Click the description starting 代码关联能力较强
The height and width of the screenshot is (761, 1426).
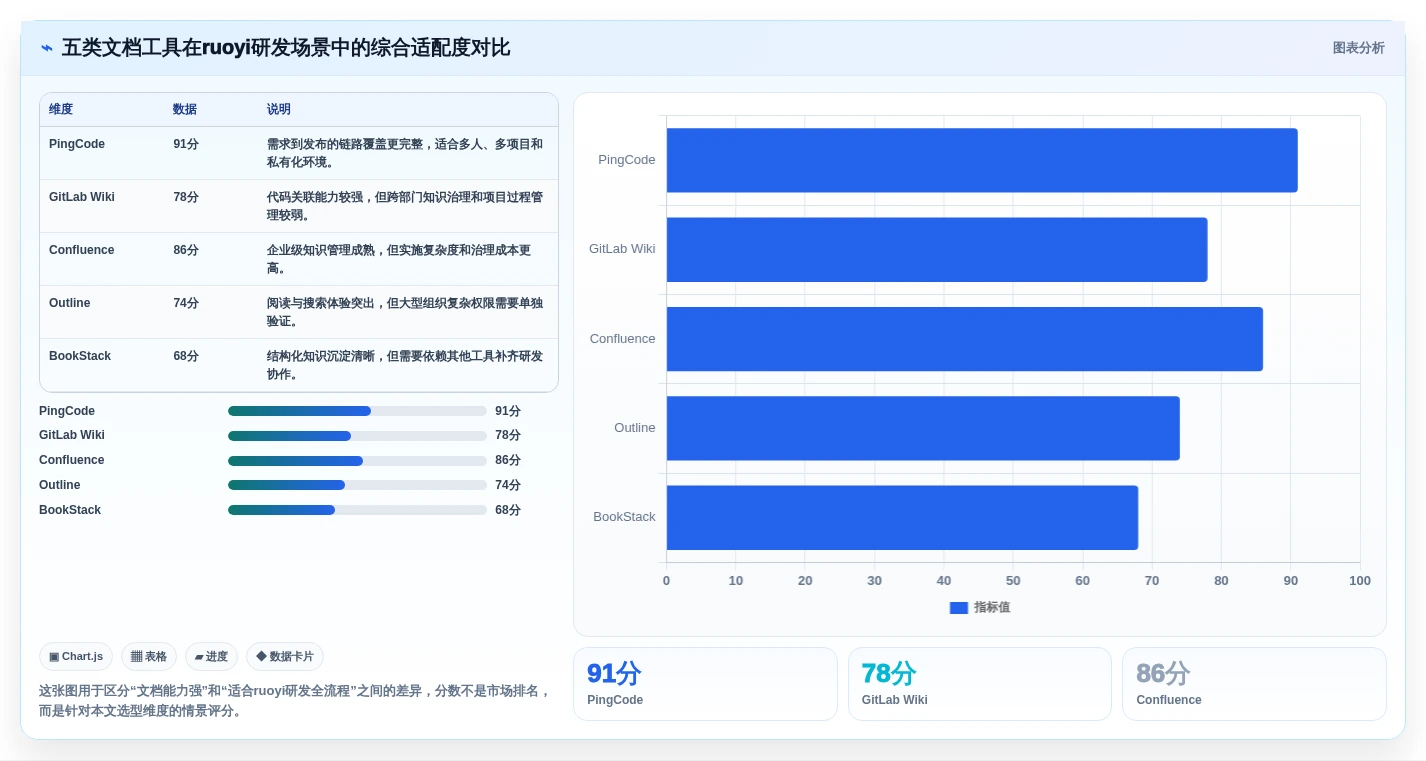coord(405,206)
